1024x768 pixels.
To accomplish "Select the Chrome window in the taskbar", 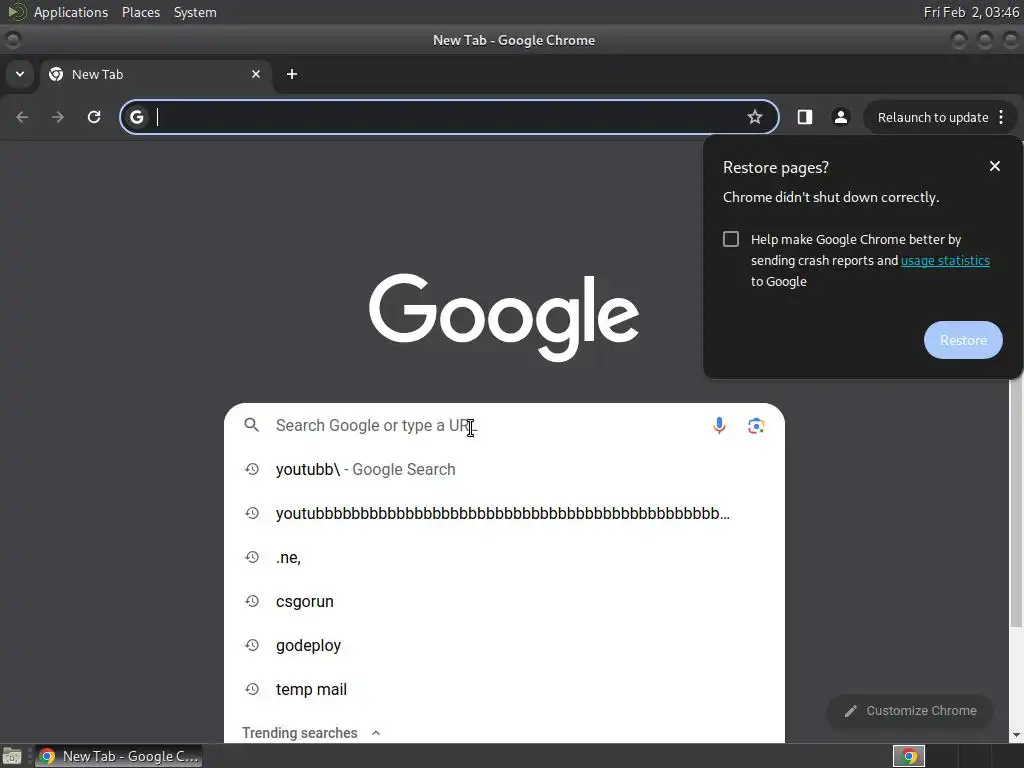I will pyautogui.click(x=118, y=756).
